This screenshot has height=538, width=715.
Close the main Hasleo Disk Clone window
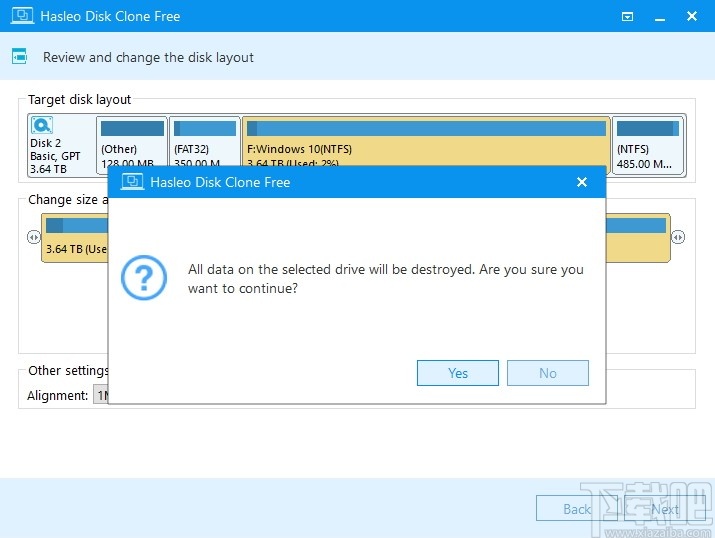692,16
